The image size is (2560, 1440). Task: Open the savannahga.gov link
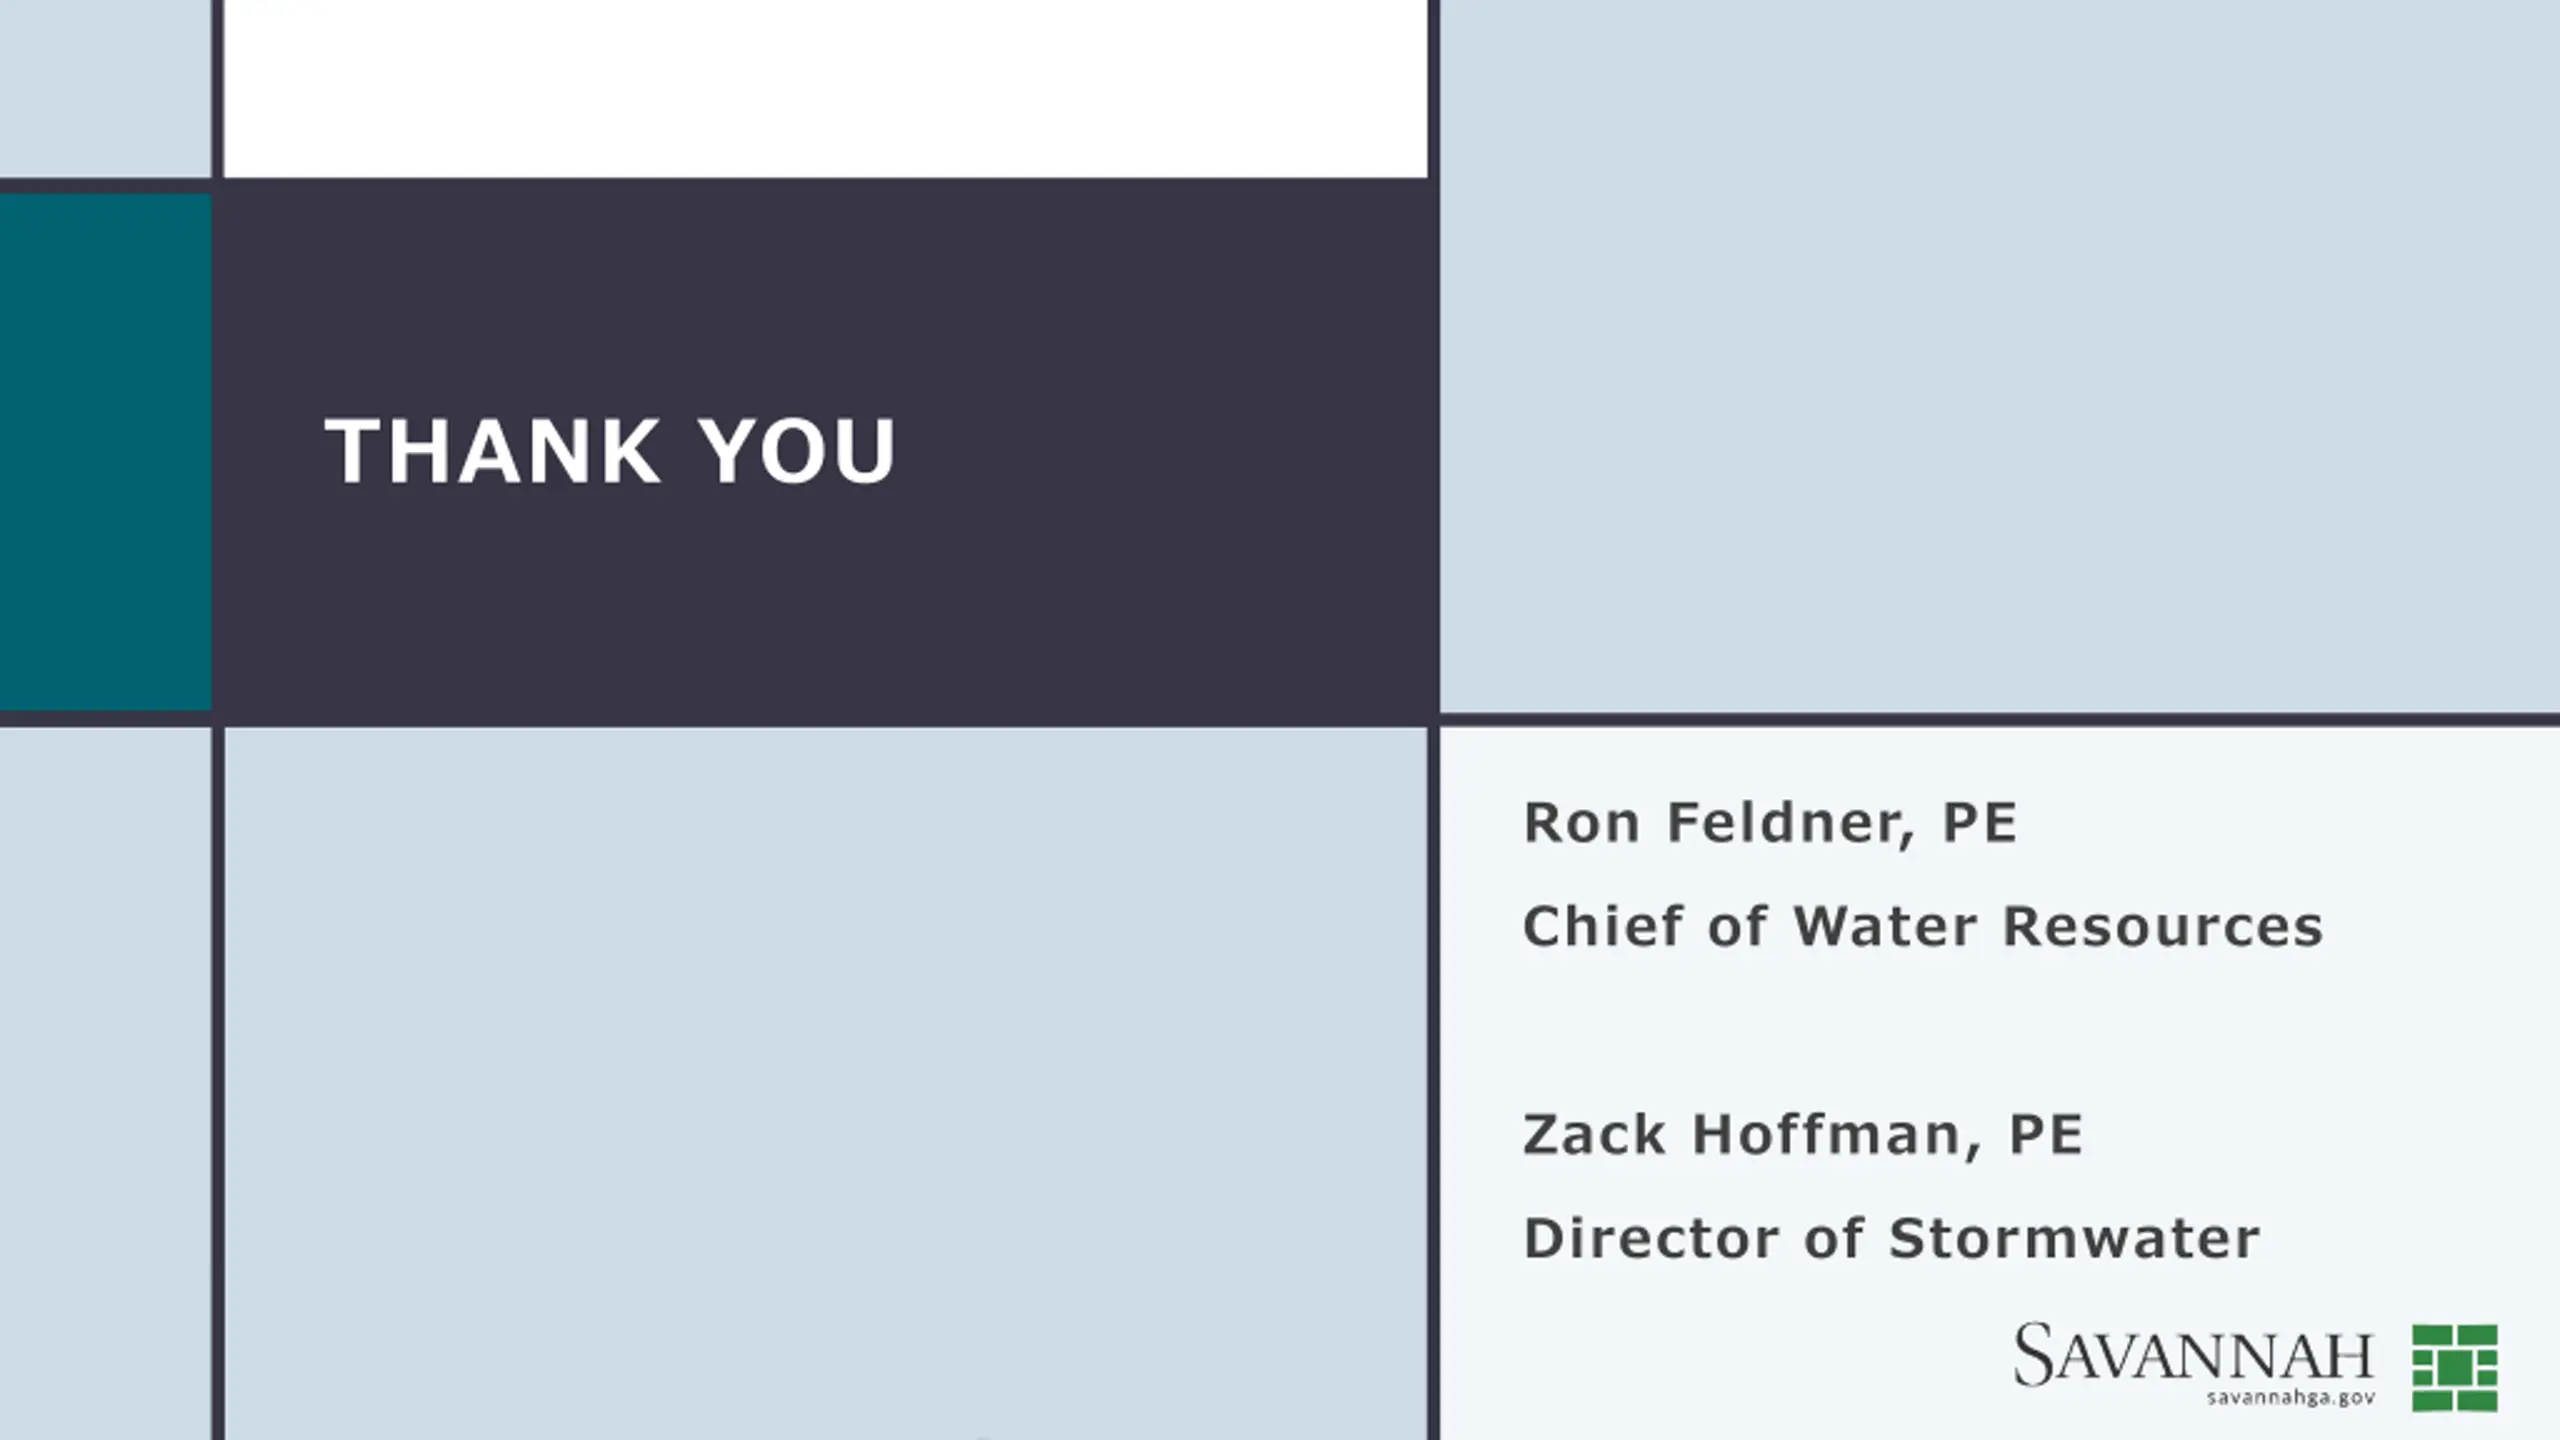pyautogui.click(x=2291, y=1398)
